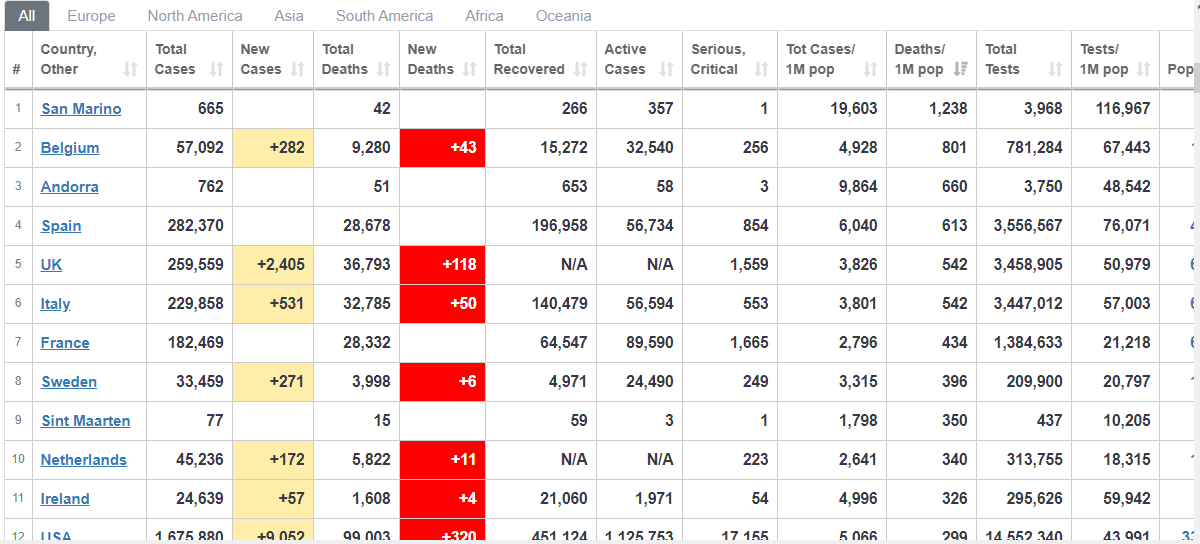Select San Marino deaths per million 1,238
The width and height of the screenshot is (1200, 544).
click(948, 108)
